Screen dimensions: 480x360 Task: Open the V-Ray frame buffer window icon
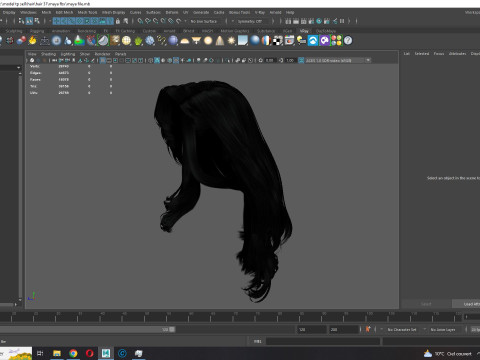pos(289,41)
